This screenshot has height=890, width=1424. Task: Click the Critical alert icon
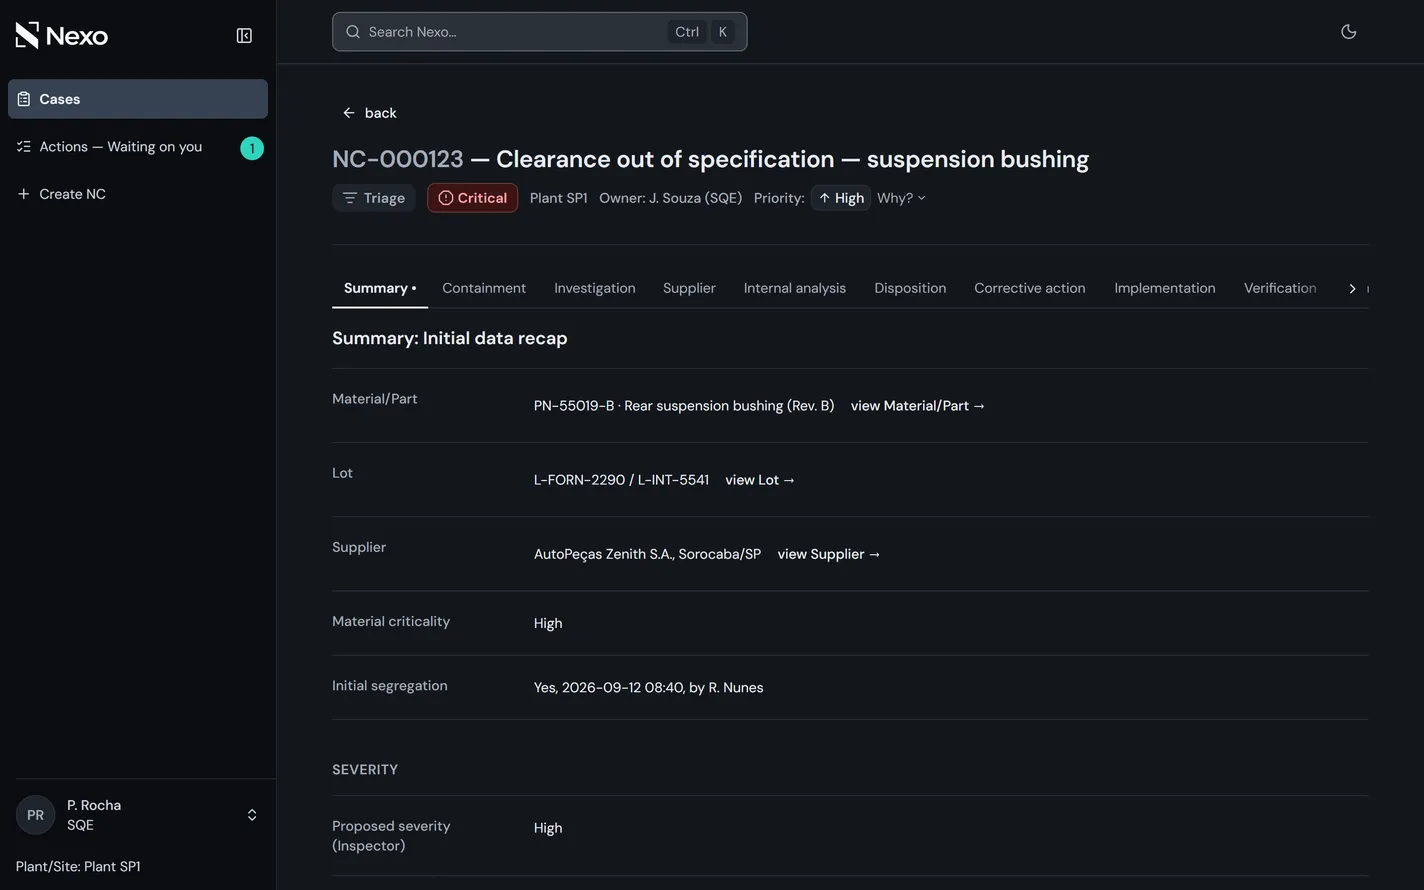[446, 198]
